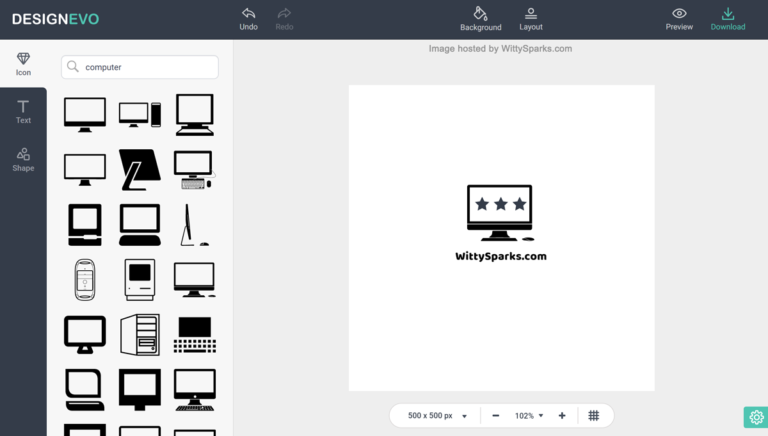Select the server tower case icon
The width and height of the screenshot is (768, 436).
point(140,335)
